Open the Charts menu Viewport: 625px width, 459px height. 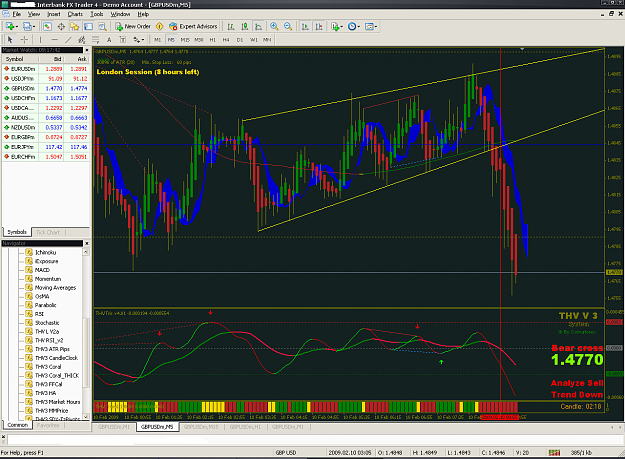point(75,14)
